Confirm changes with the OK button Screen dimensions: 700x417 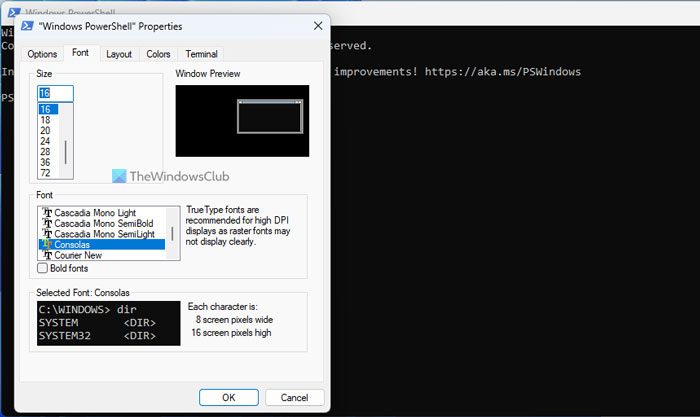point(229,397)
